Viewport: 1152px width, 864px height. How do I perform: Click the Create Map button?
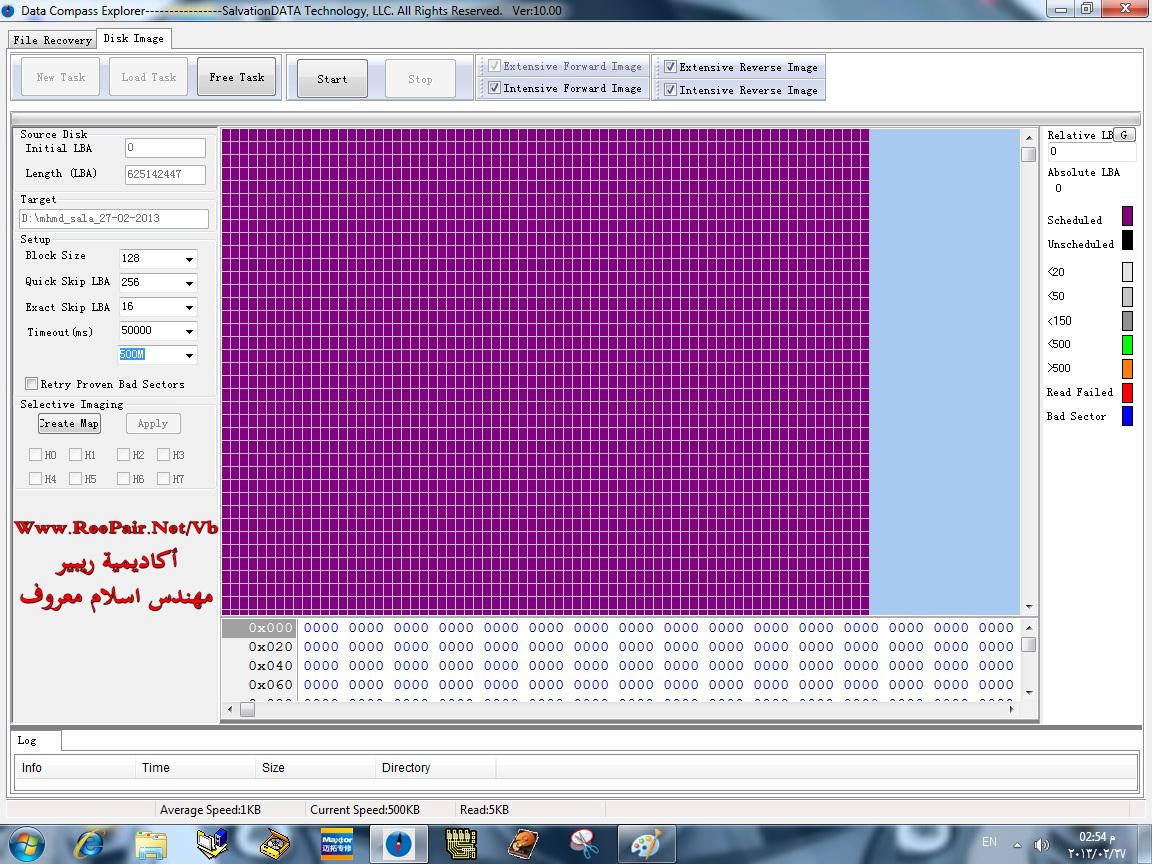(x=69, y=424)
